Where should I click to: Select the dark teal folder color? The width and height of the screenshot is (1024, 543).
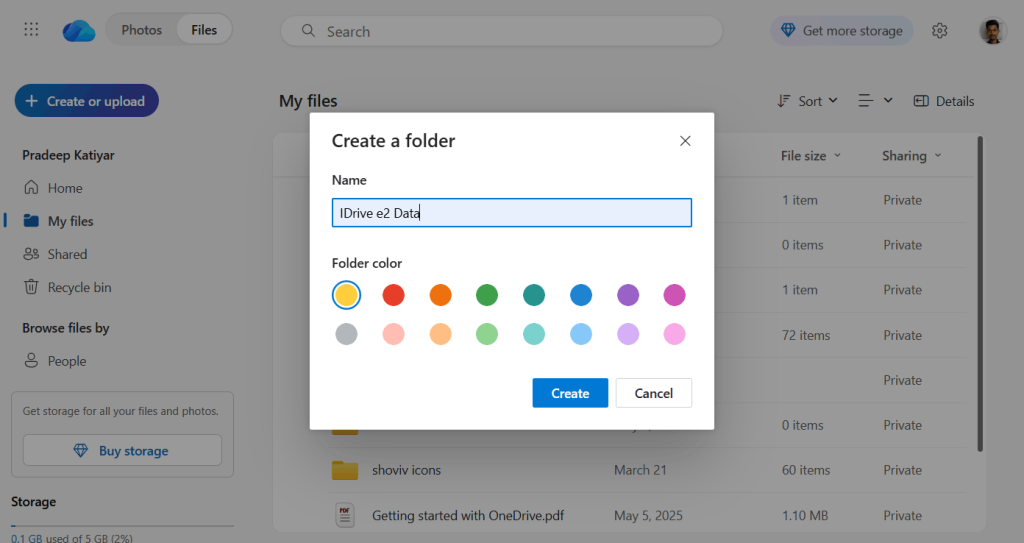pos(534,295)
